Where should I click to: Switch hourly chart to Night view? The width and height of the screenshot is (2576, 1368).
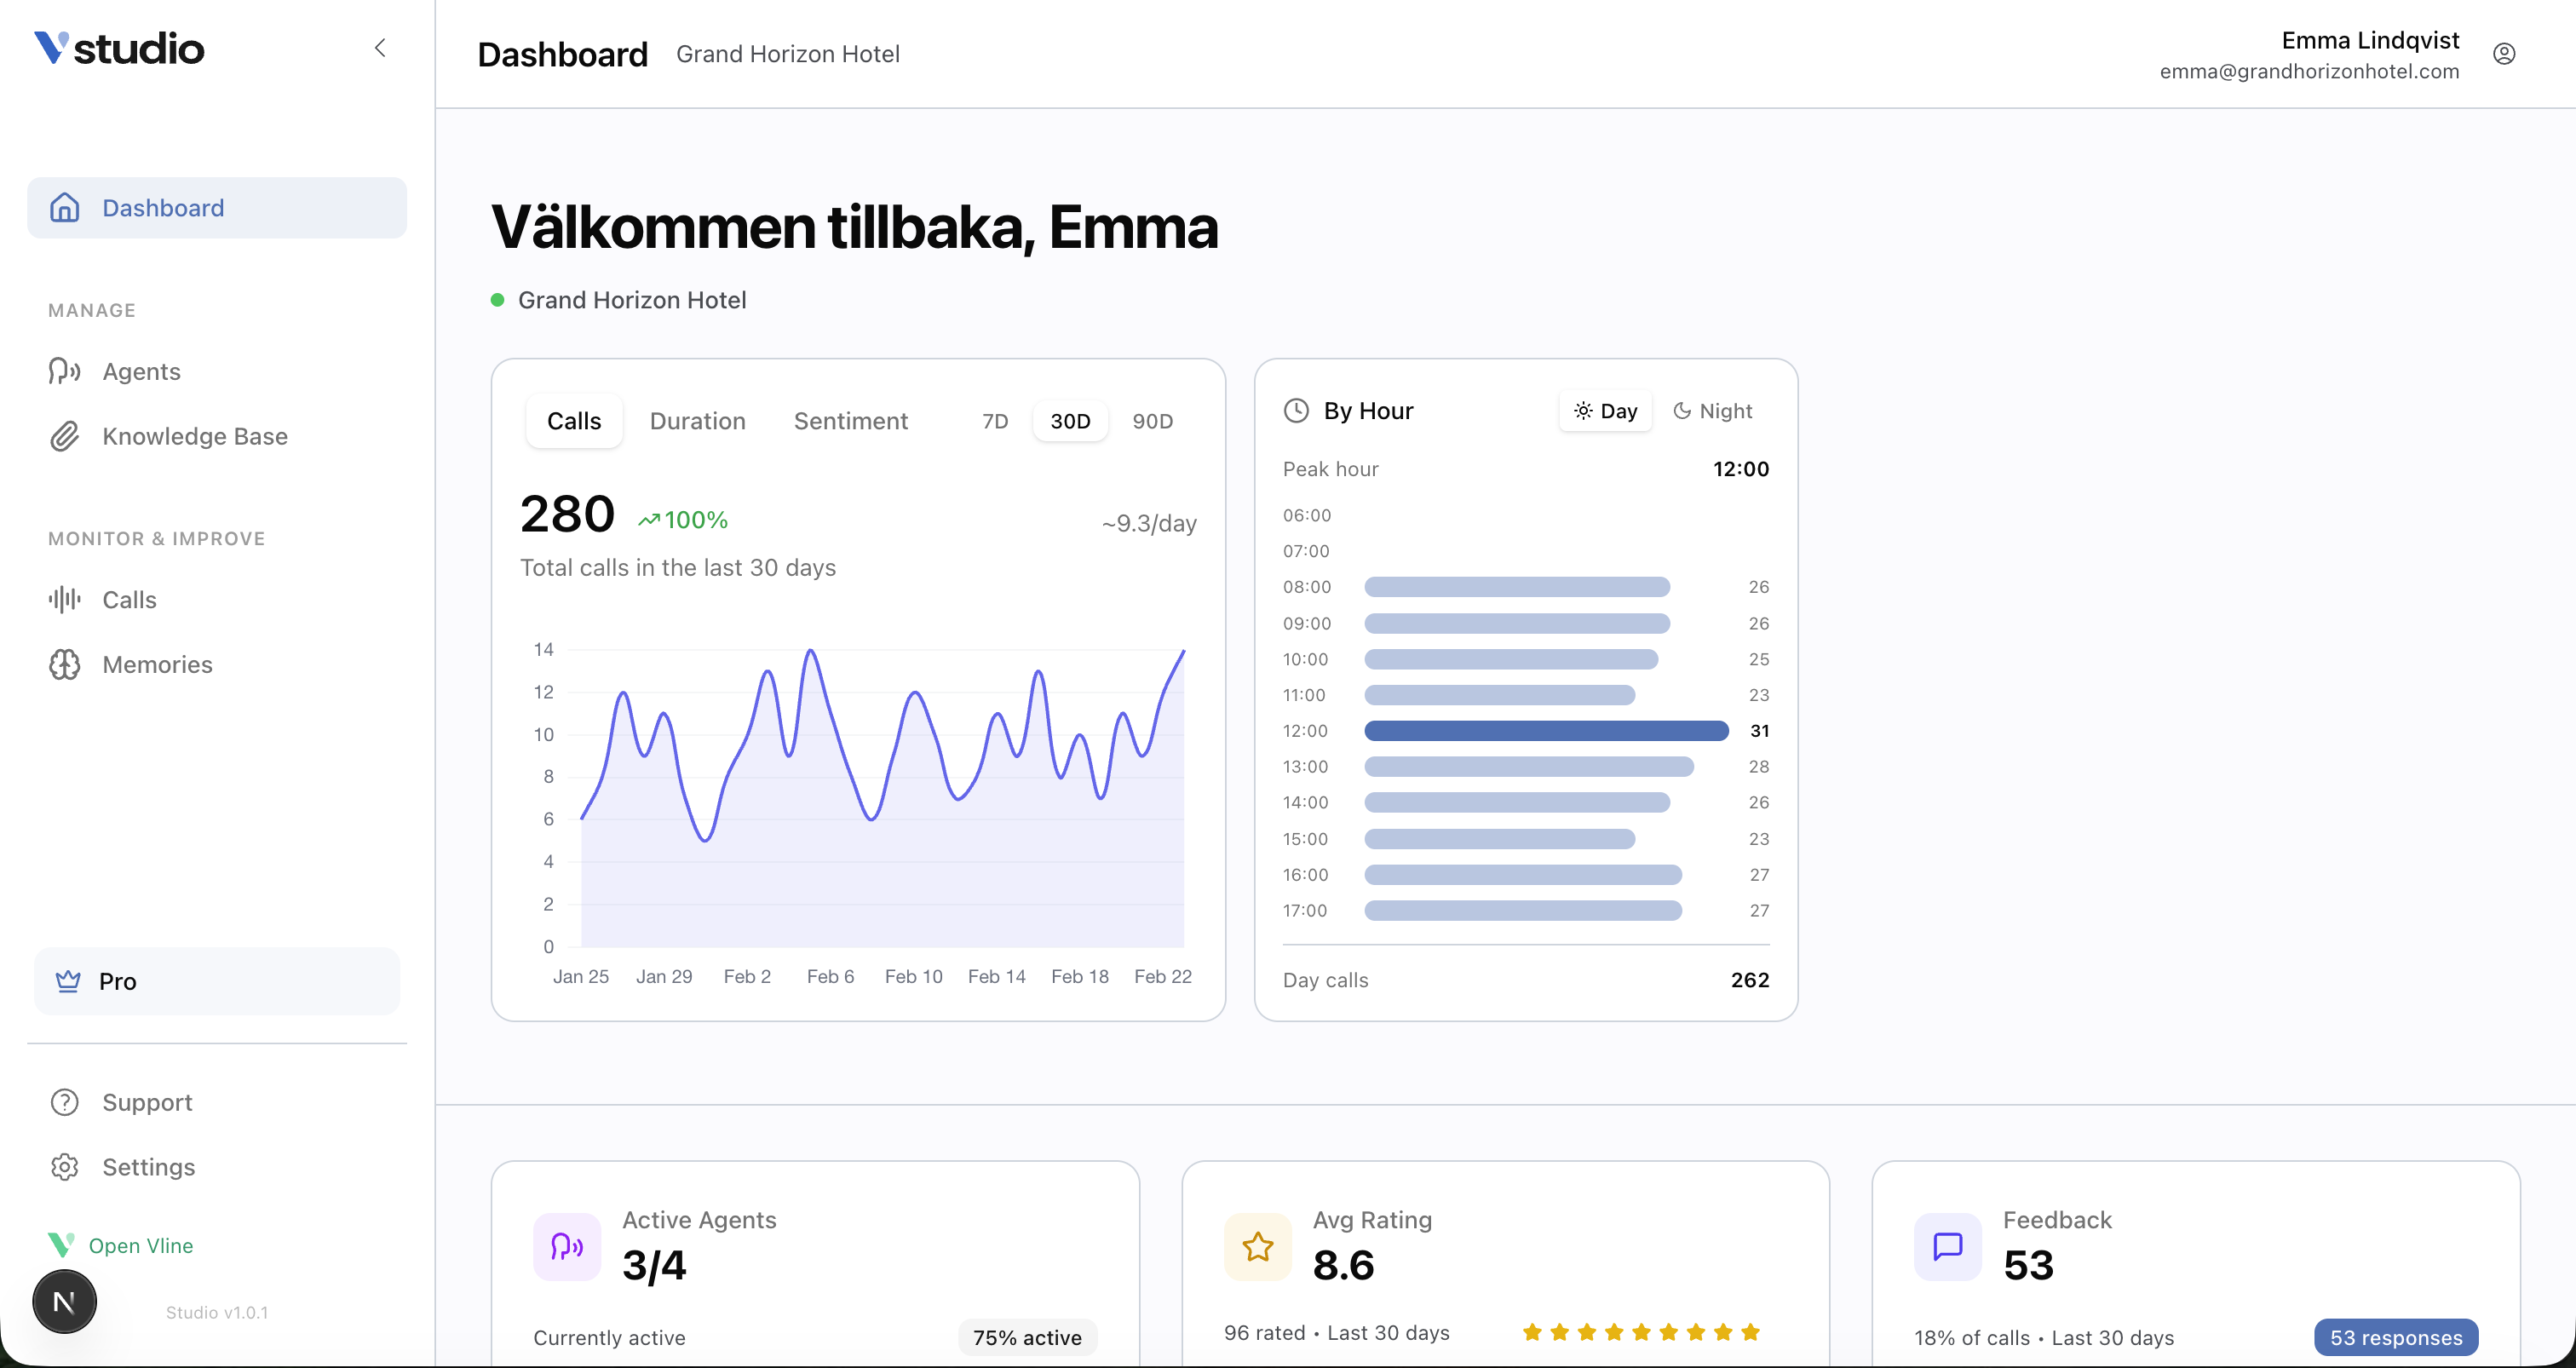tap(1712, 410)
